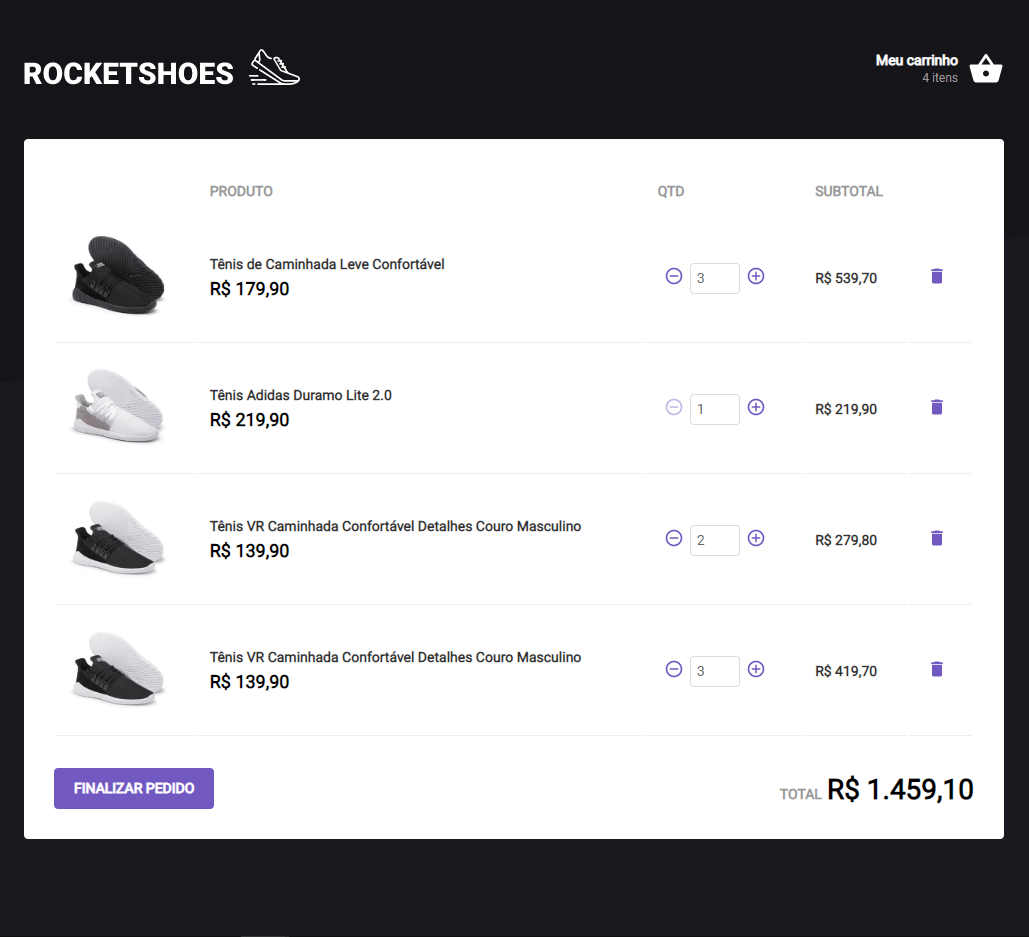
Task: Increase quantity of Tênis Adidas Duramo Lite
Action: point(756,408)
